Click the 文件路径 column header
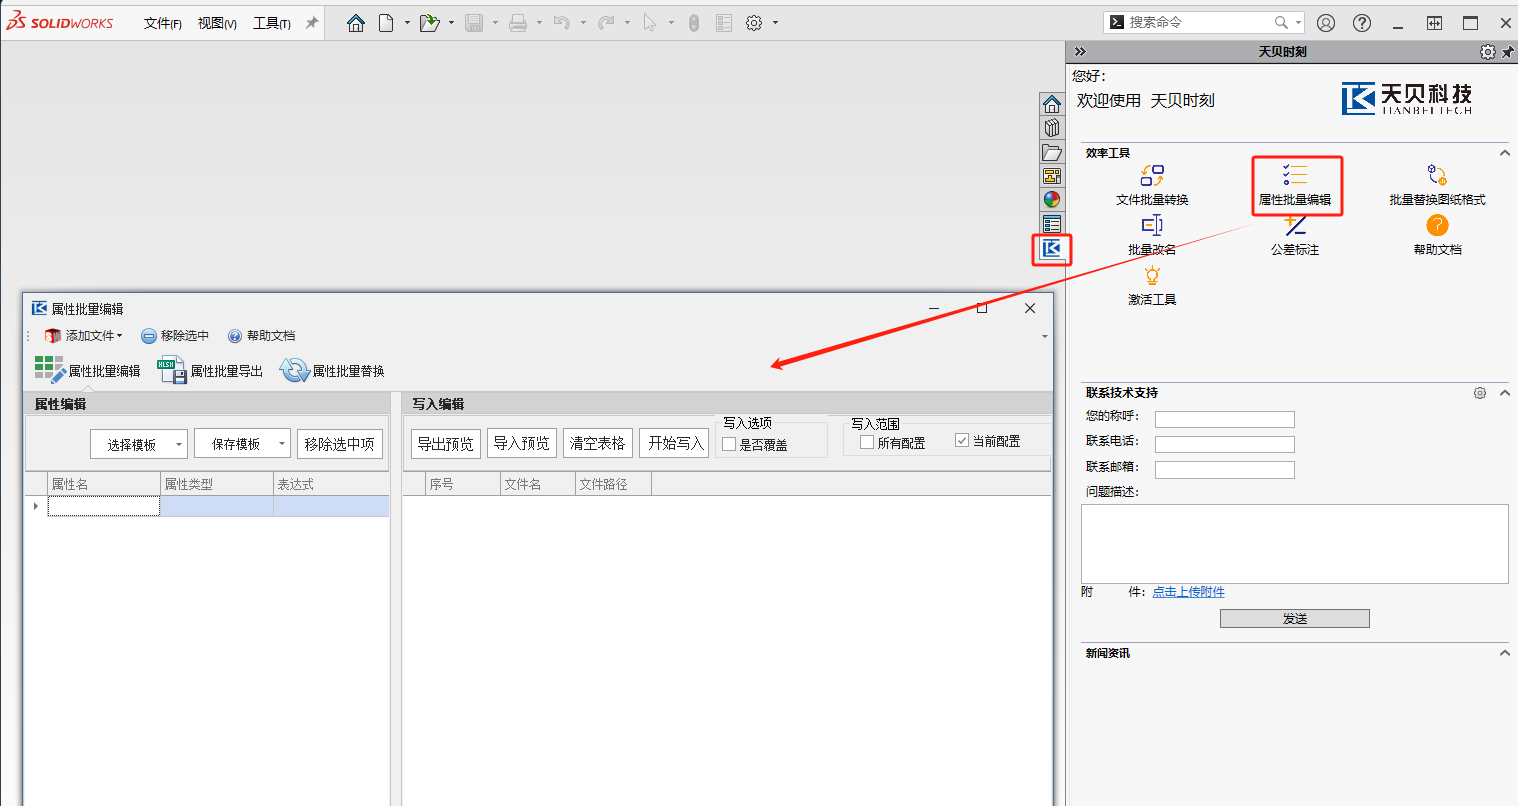Viewport: 1518px width, 806px height. click(x=614, y=484)
